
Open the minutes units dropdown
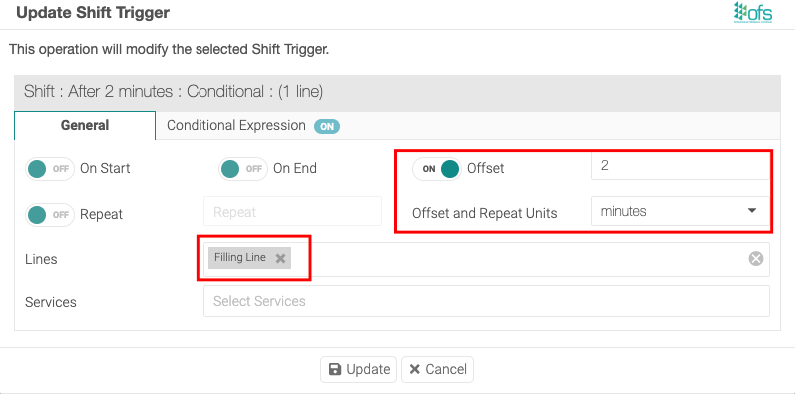680,211
